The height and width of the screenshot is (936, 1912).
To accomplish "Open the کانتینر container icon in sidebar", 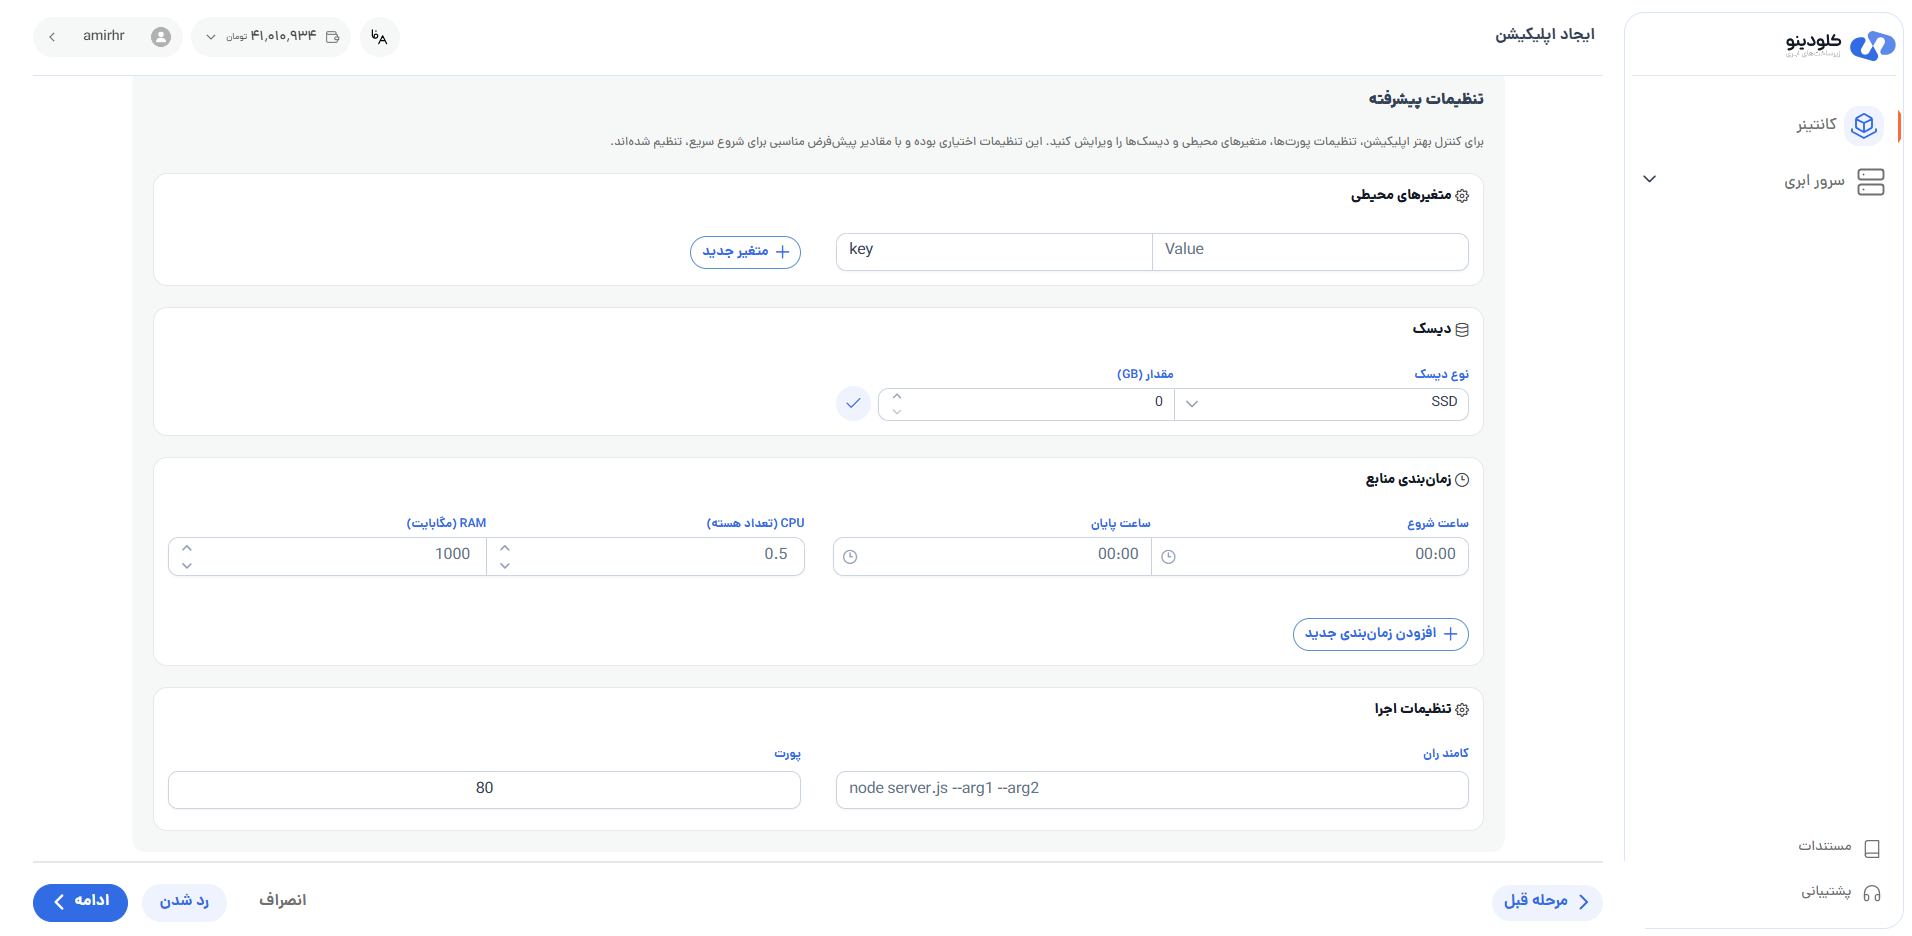I will point(1863,125).
